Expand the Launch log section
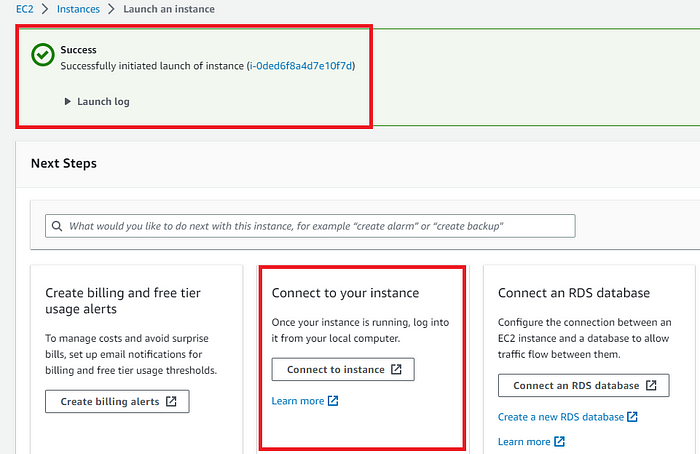 point(97,101)
